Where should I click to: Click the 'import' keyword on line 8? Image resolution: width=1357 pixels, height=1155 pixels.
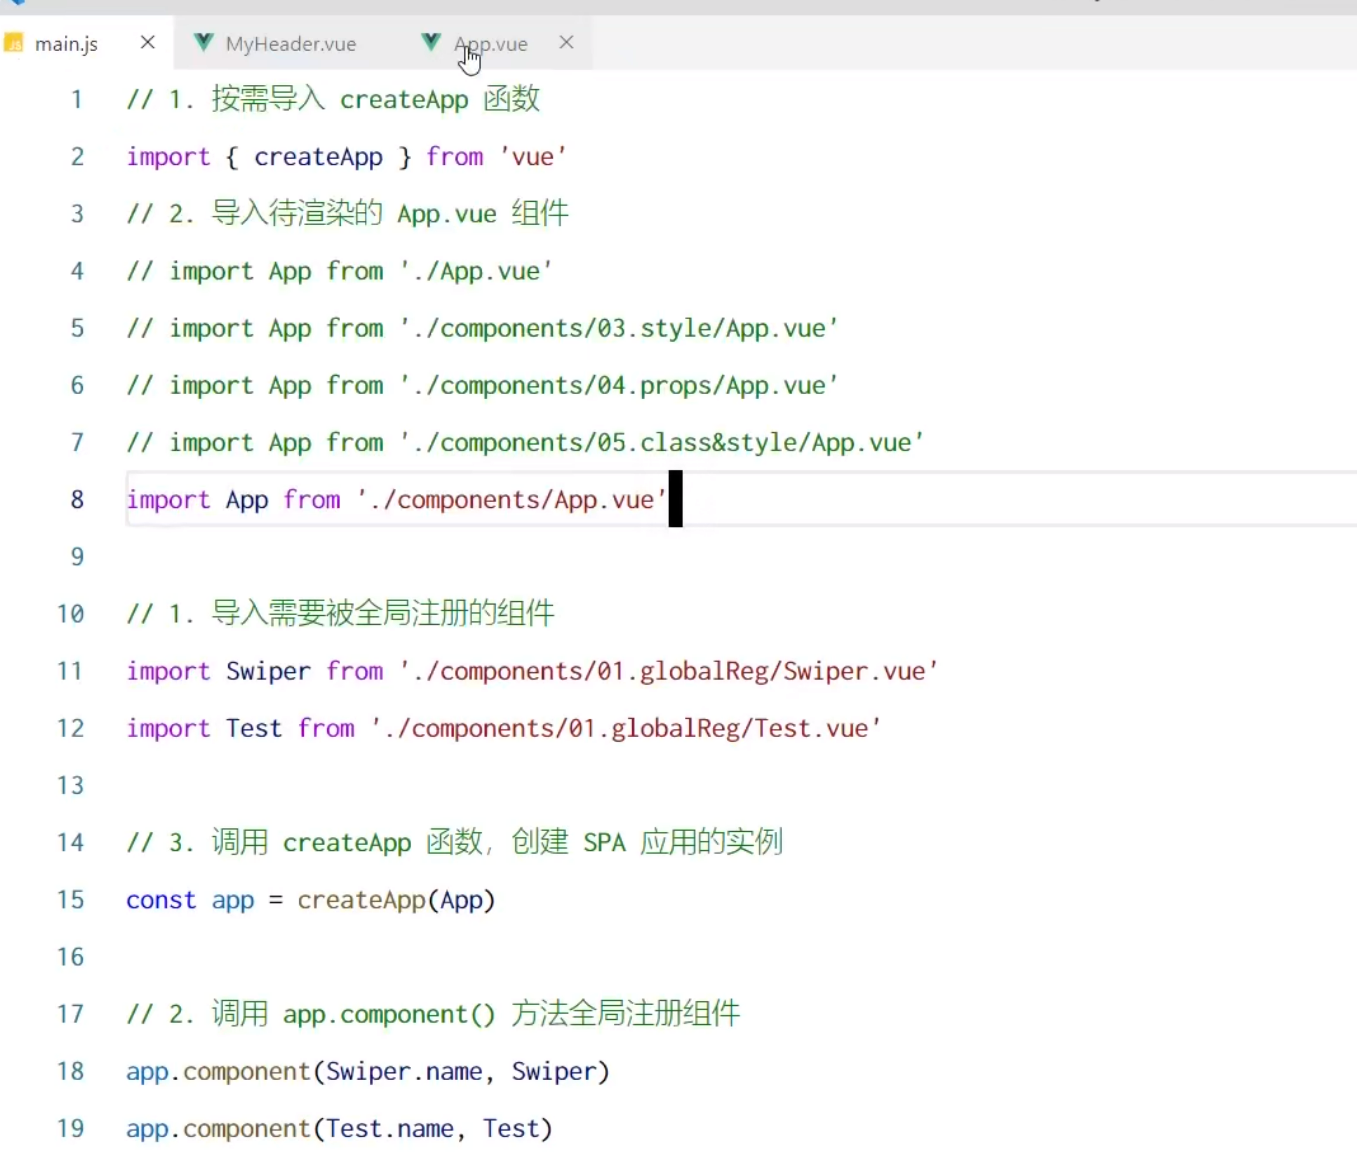click(x=168, y=499)
